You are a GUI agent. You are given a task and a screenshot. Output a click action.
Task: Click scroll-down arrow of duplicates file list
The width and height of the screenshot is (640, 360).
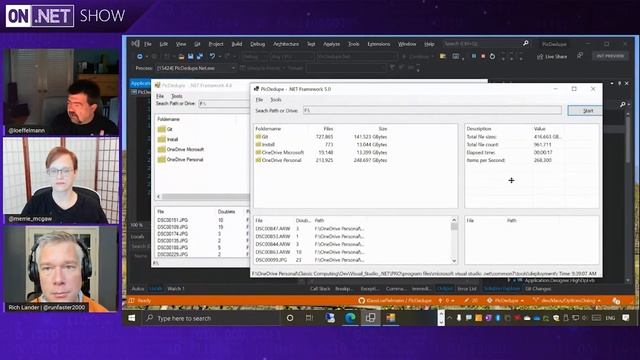[454, 260]
